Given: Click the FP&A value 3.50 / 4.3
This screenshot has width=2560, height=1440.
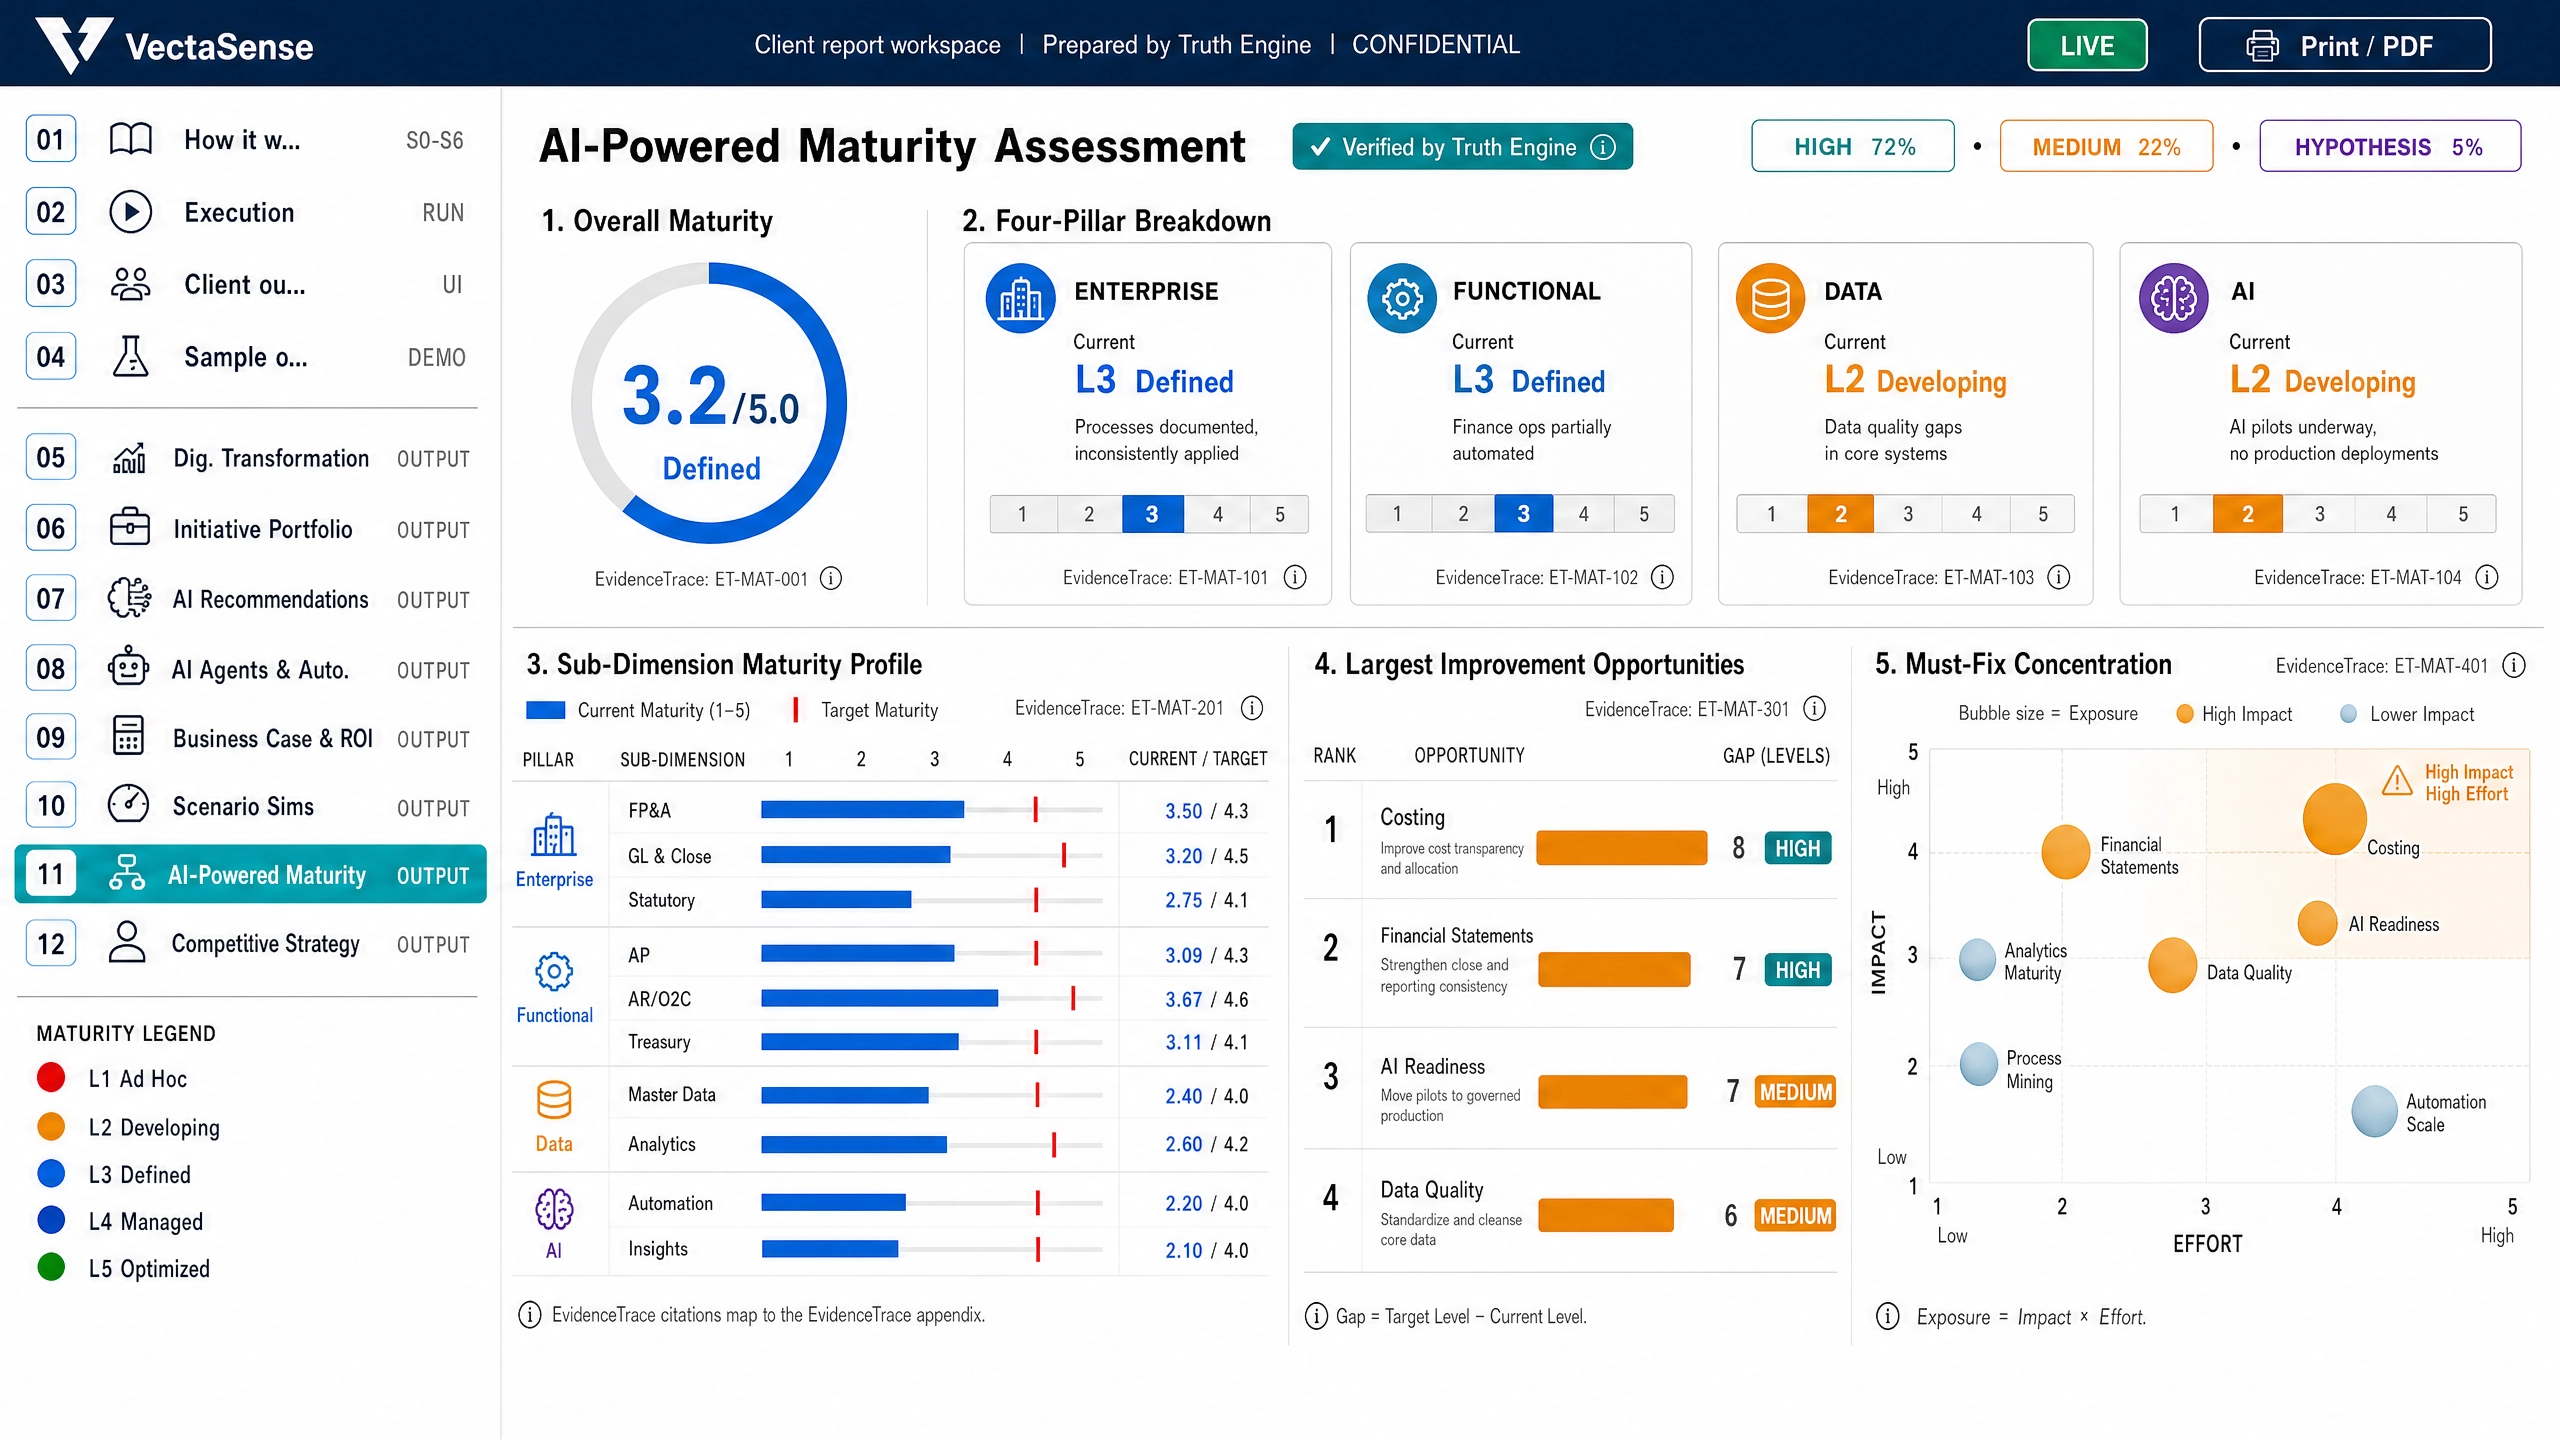Looking at the screenshot, I should [x=1206, y=810].
